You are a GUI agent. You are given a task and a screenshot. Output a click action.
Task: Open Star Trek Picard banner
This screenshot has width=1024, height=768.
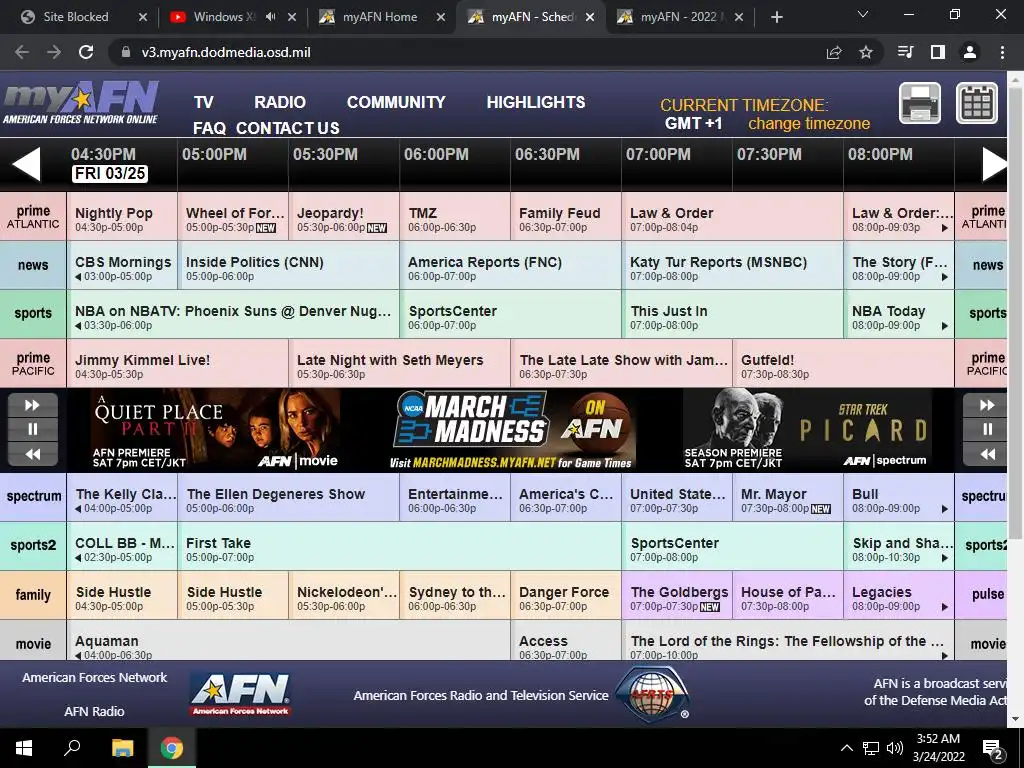click(808, 430)
